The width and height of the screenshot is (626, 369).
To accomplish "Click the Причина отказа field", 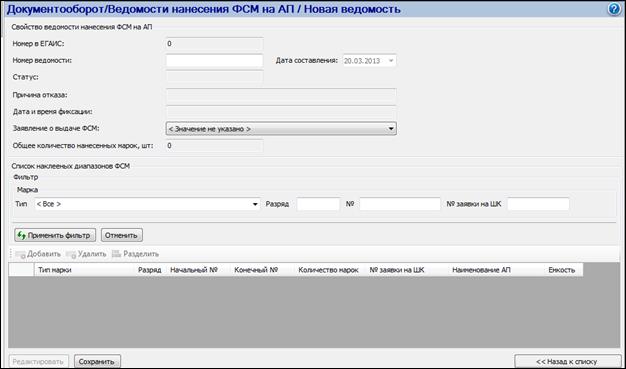I will pos(281,96).
